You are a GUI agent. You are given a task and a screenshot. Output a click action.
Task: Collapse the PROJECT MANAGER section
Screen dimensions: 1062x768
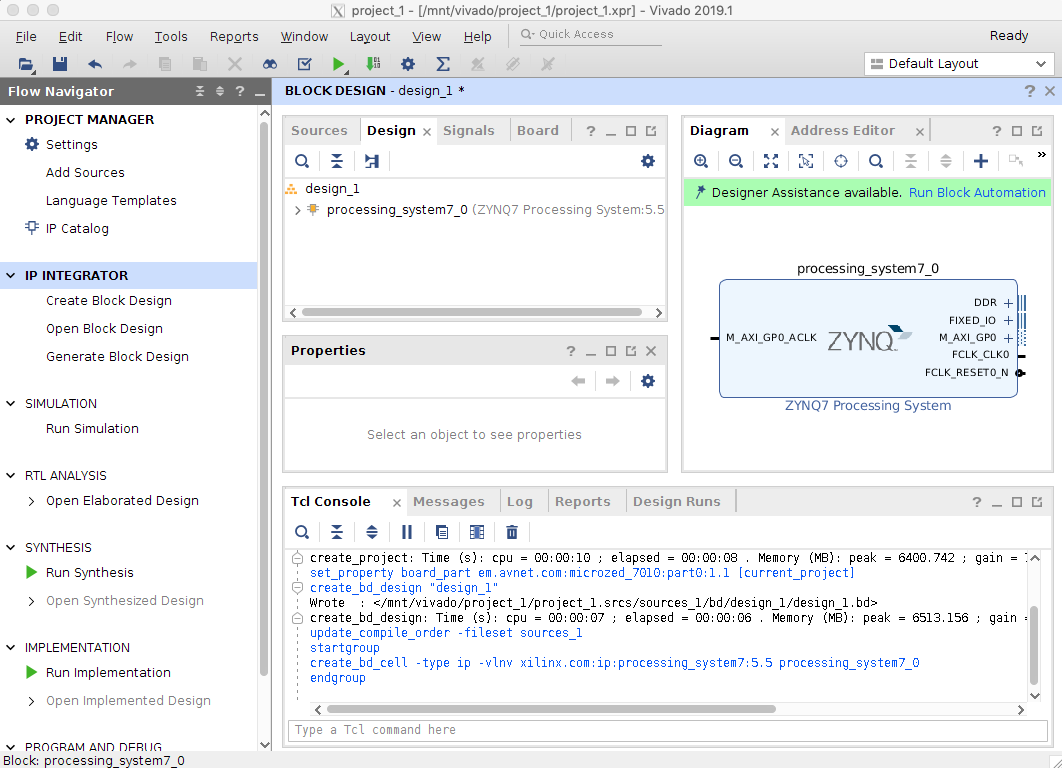[11, 120]
